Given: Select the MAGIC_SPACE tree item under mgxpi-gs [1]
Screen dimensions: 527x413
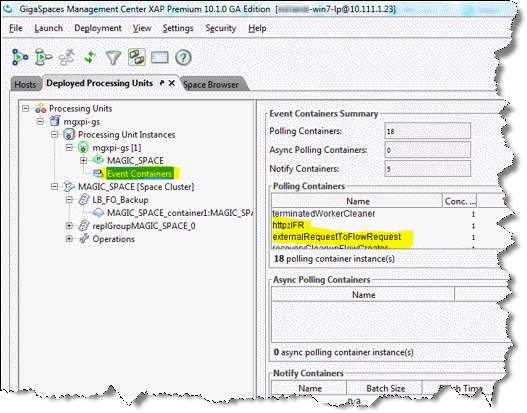Looking at the screenshot, I should (135, 161).
